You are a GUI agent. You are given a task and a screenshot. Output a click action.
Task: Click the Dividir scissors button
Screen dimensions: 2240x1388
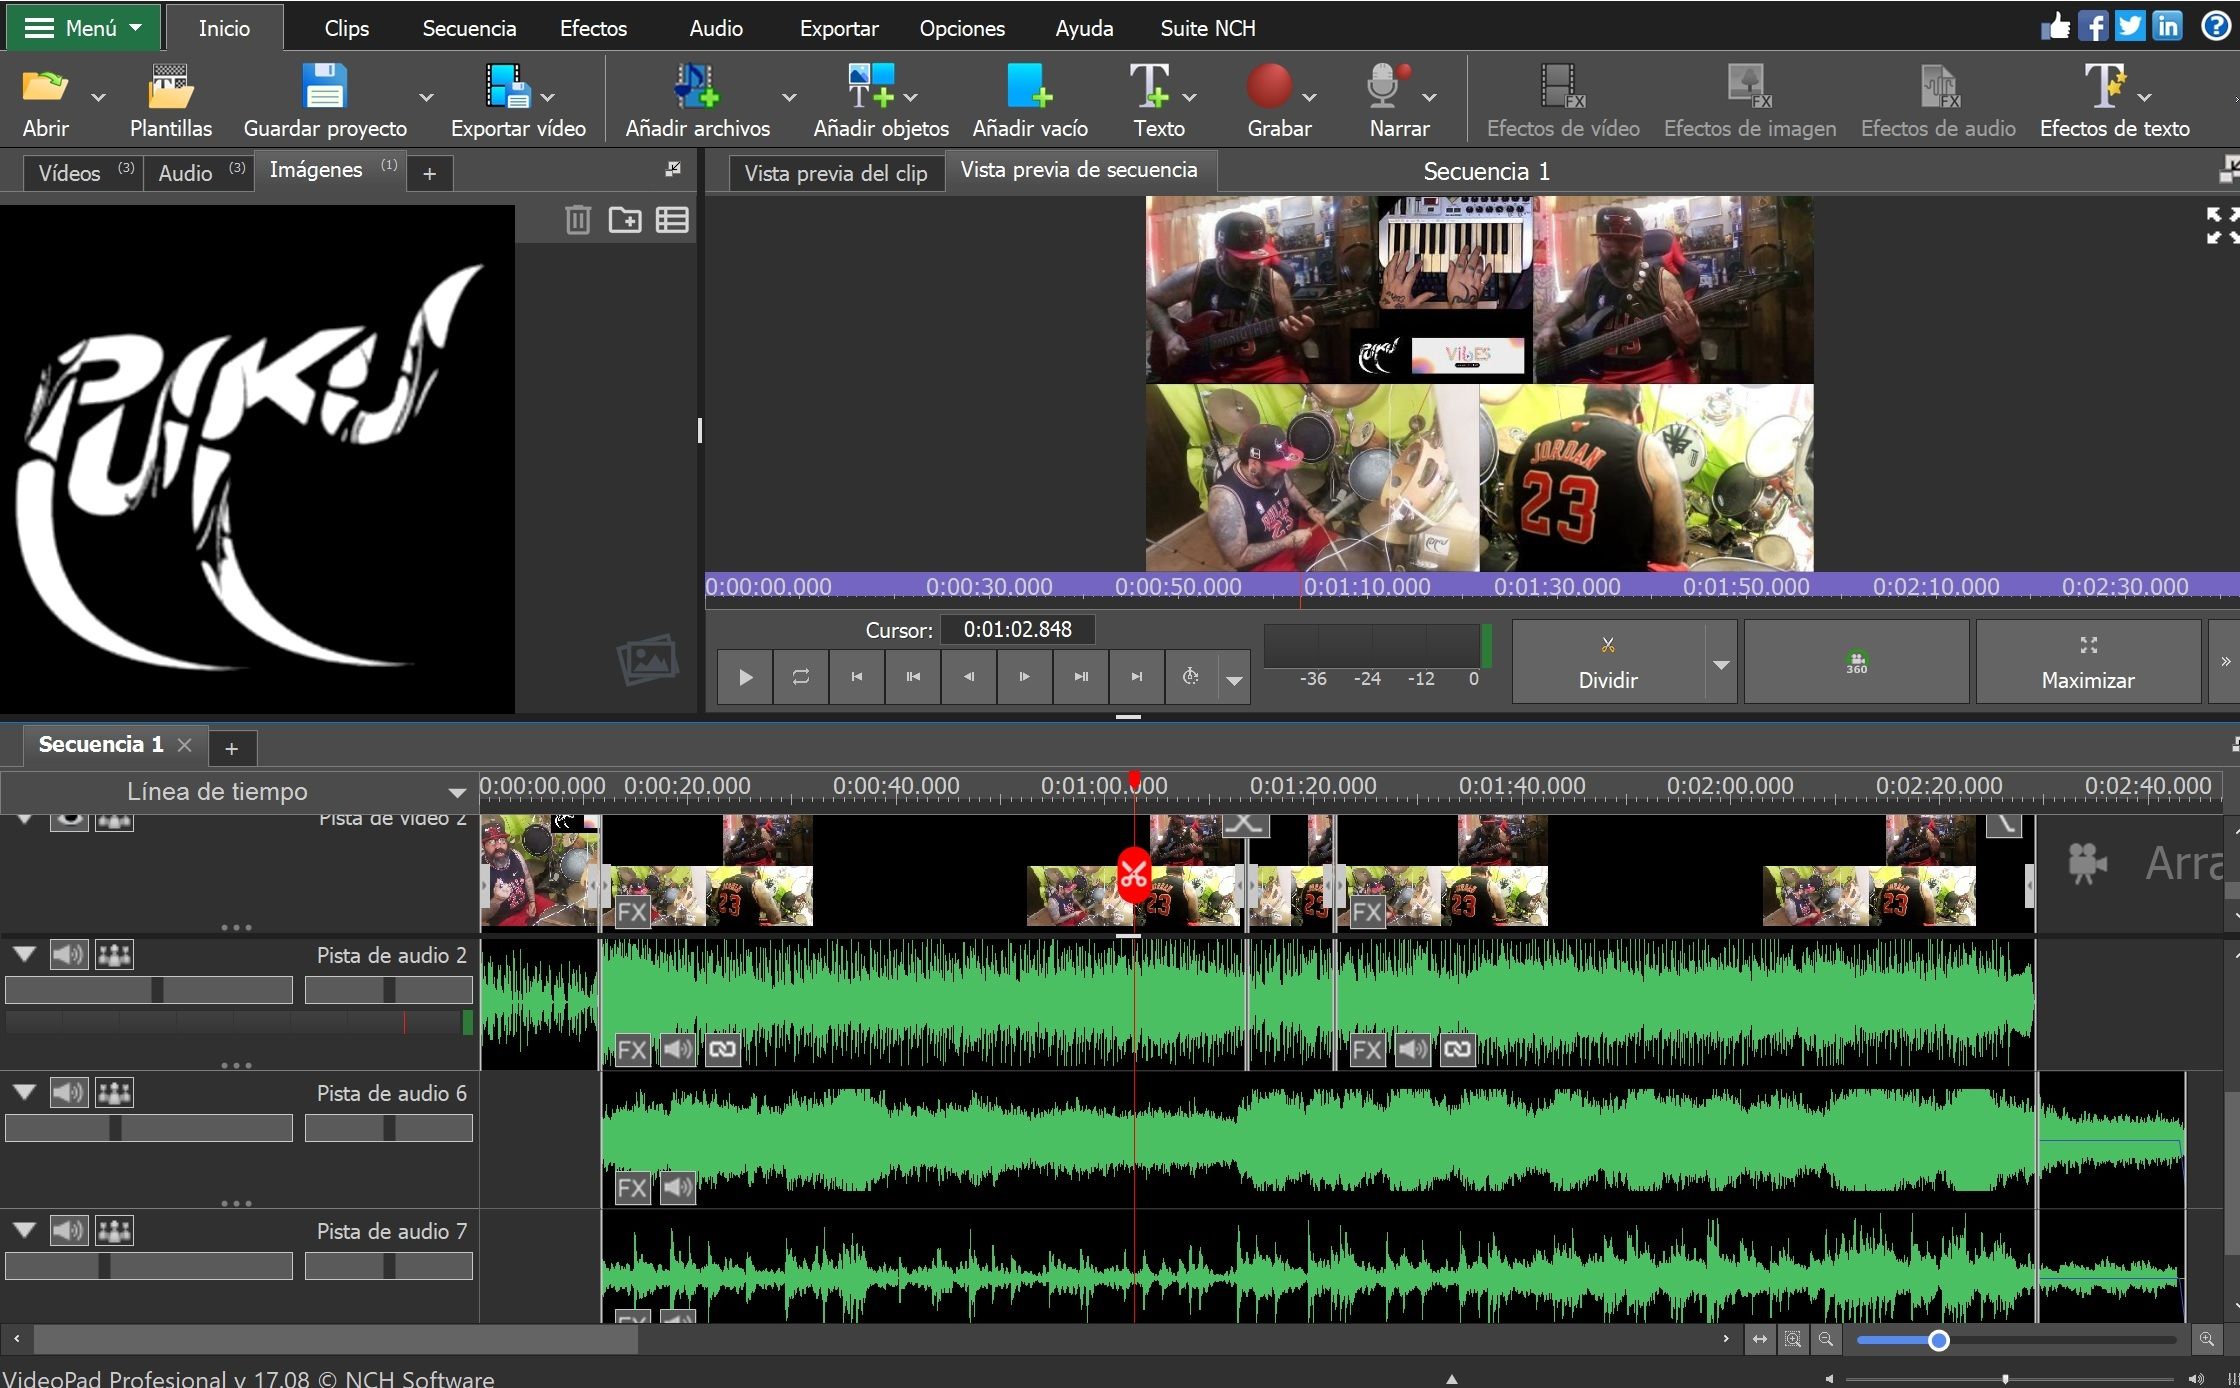[1608, 662]
